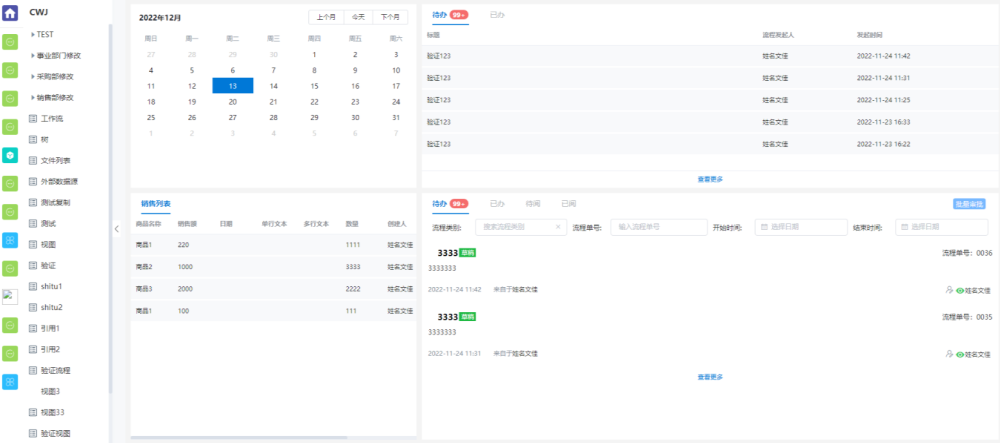Expand the 销售部修改 tree node
Image resolution: width=1000 pixels, height=443 pixels.
32,97
